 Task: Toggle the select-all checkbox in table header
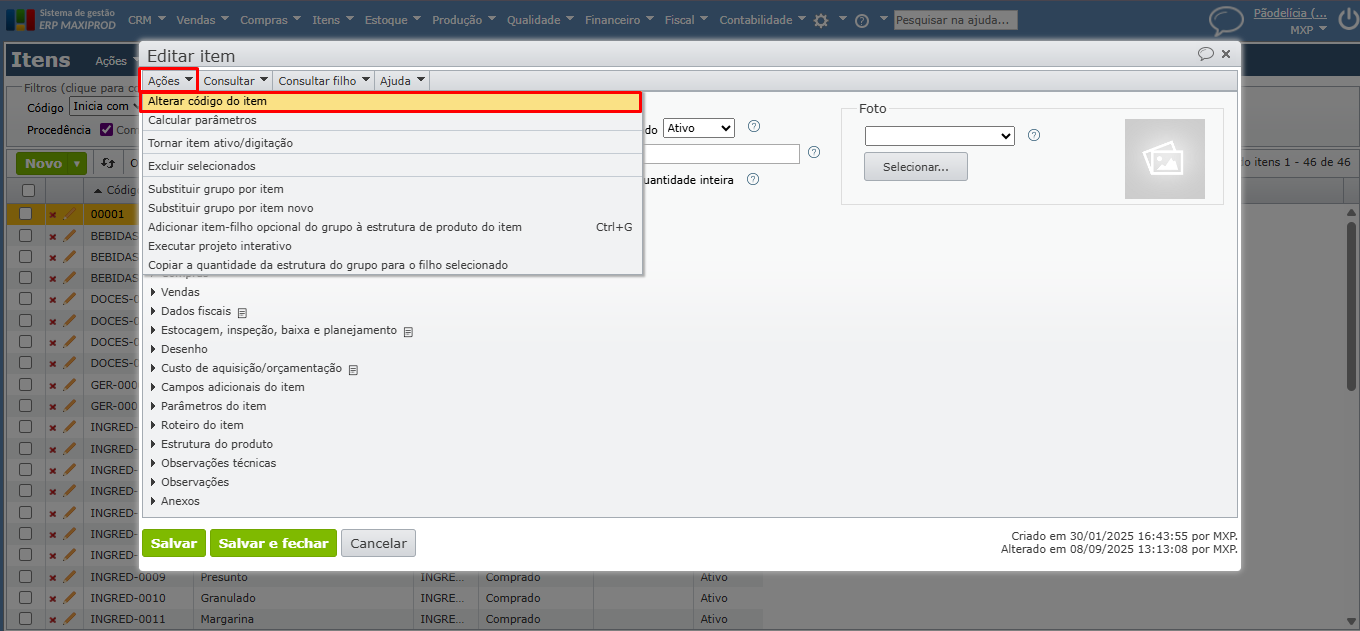(x=28, y=190)
